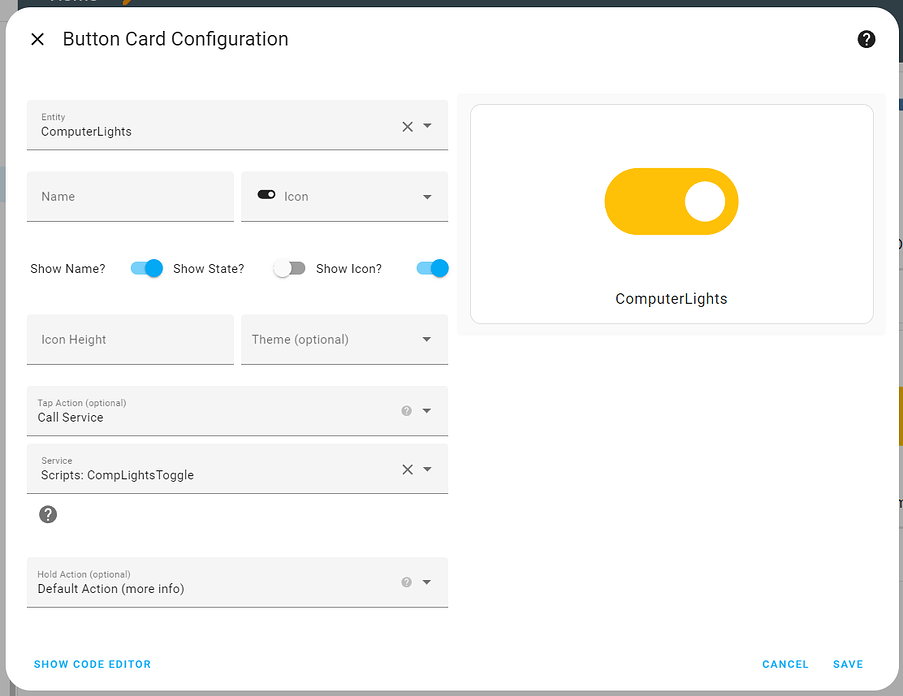Open the Theme (optional) dropdown
The image size is (903, 696).
[x=426, y=339]
